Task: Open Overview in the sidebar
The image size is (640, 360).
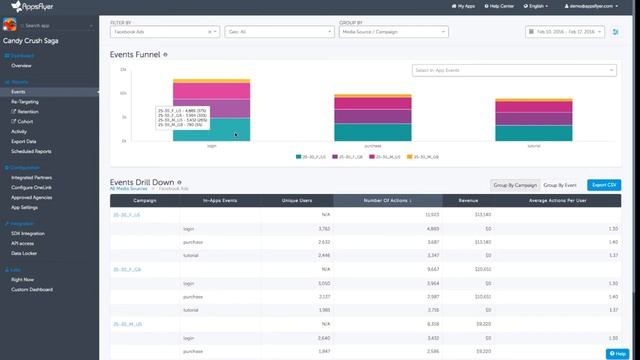Action: click(21, 66)
